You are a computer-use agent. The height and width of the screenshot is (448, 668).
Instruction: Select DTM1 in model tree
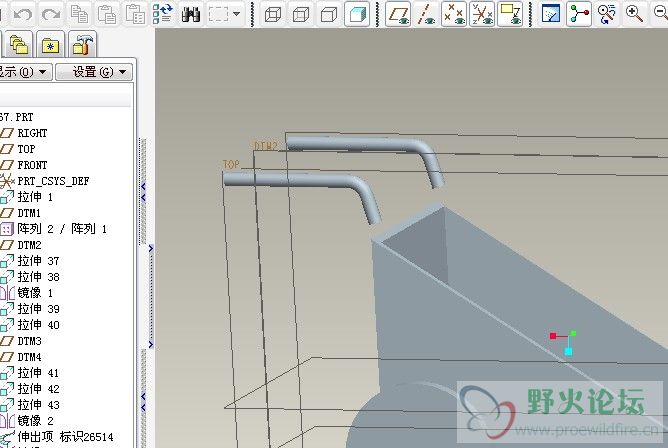29,213
